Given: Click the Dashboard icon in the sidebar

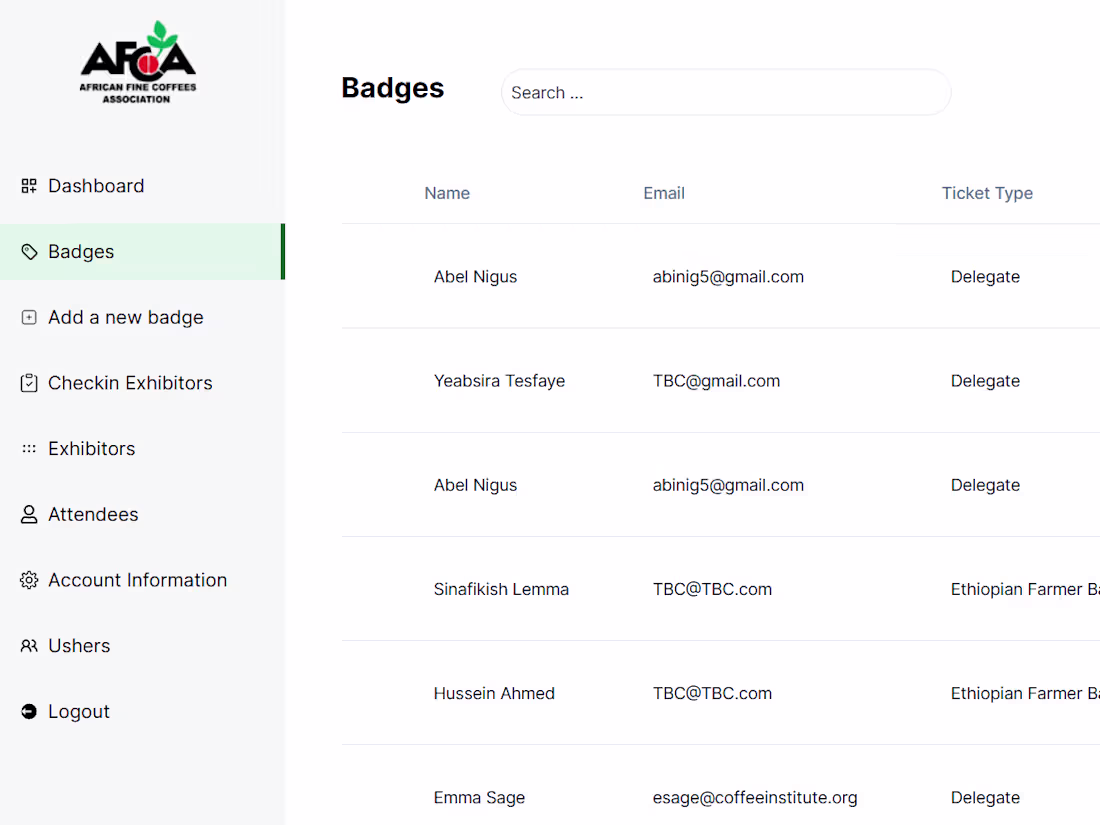Looking at the screenshot, I should pos(28,185).
